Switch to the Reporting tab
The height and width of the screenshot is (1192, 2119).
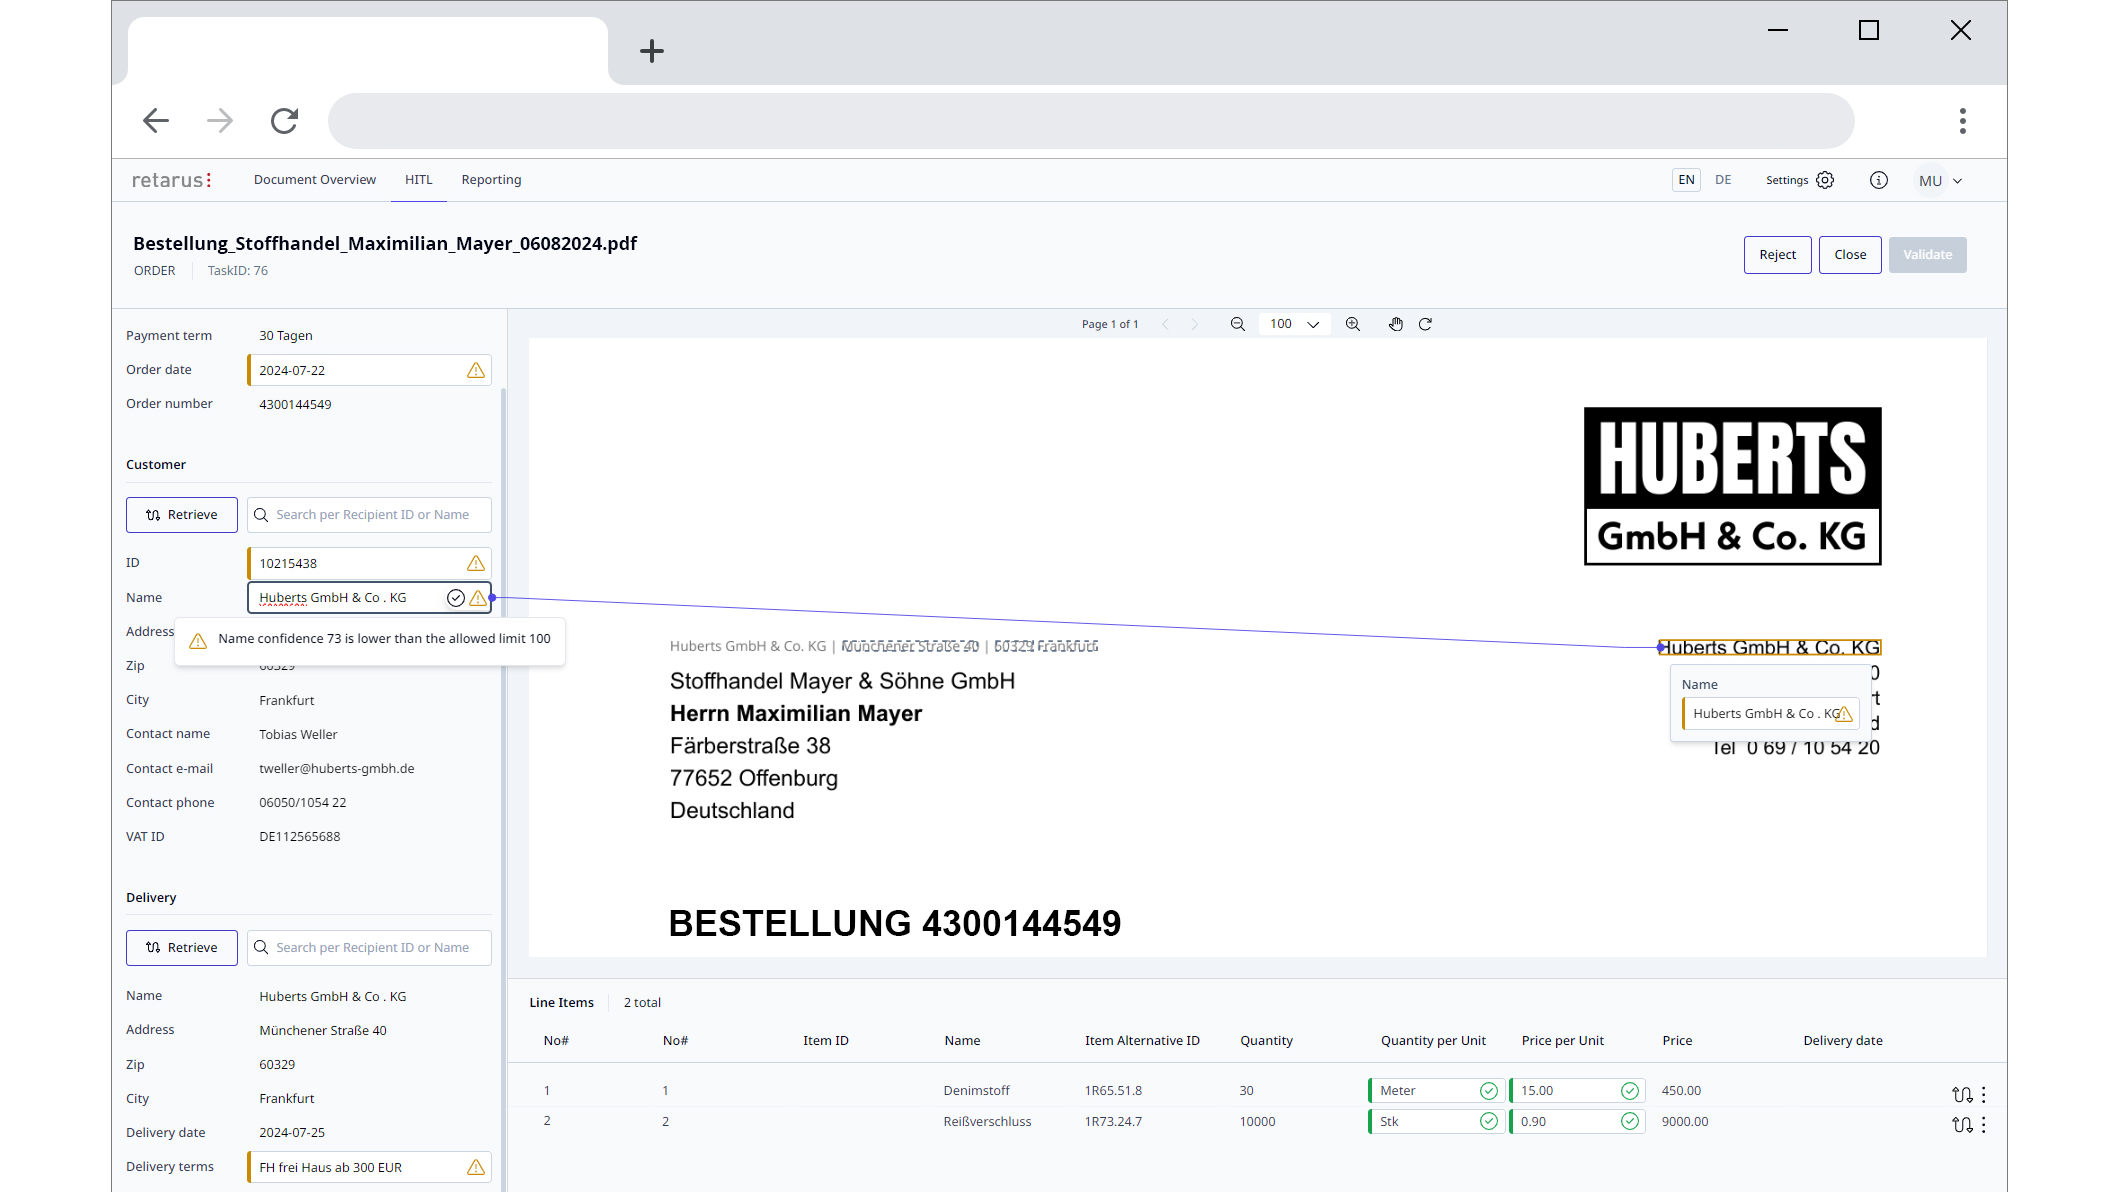(x=492, y=179)
